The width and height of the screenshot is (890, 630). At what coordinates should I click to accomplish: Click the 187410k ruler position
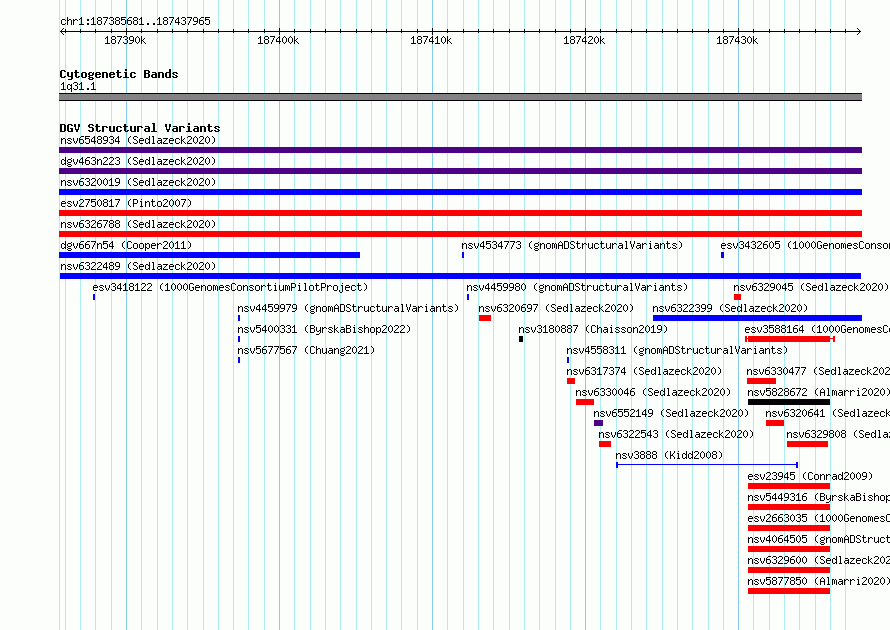431,40
